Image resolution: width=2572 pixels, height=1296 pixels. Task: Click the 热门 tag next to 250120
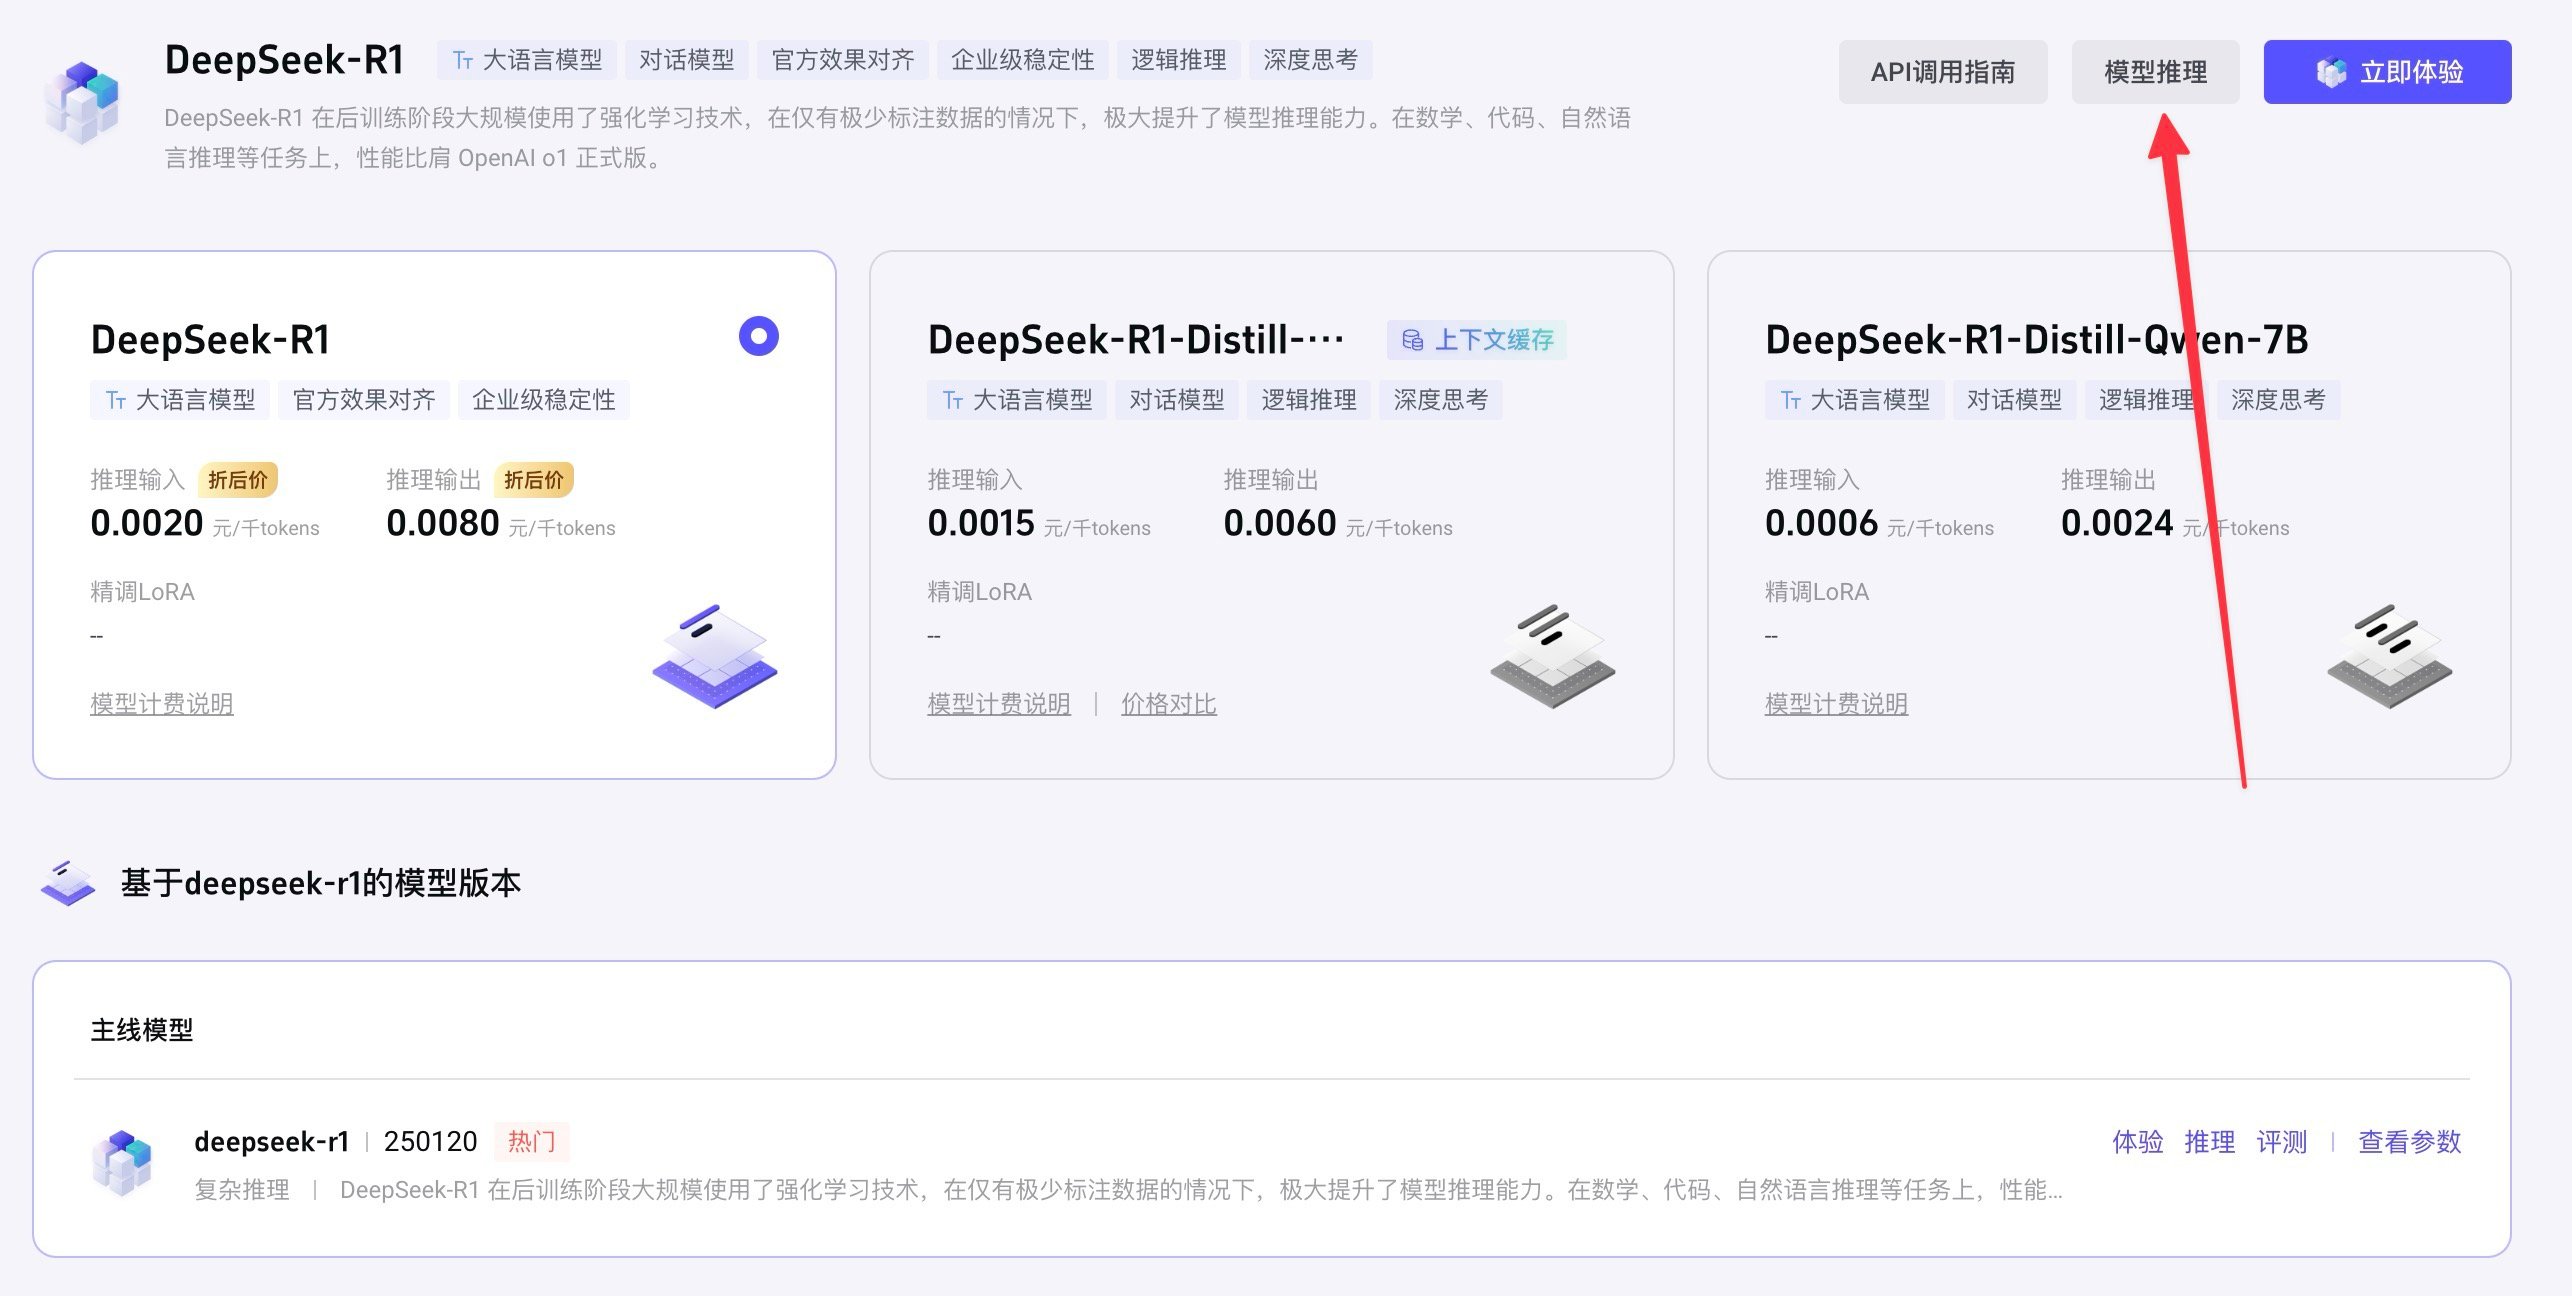point(532,1141)
